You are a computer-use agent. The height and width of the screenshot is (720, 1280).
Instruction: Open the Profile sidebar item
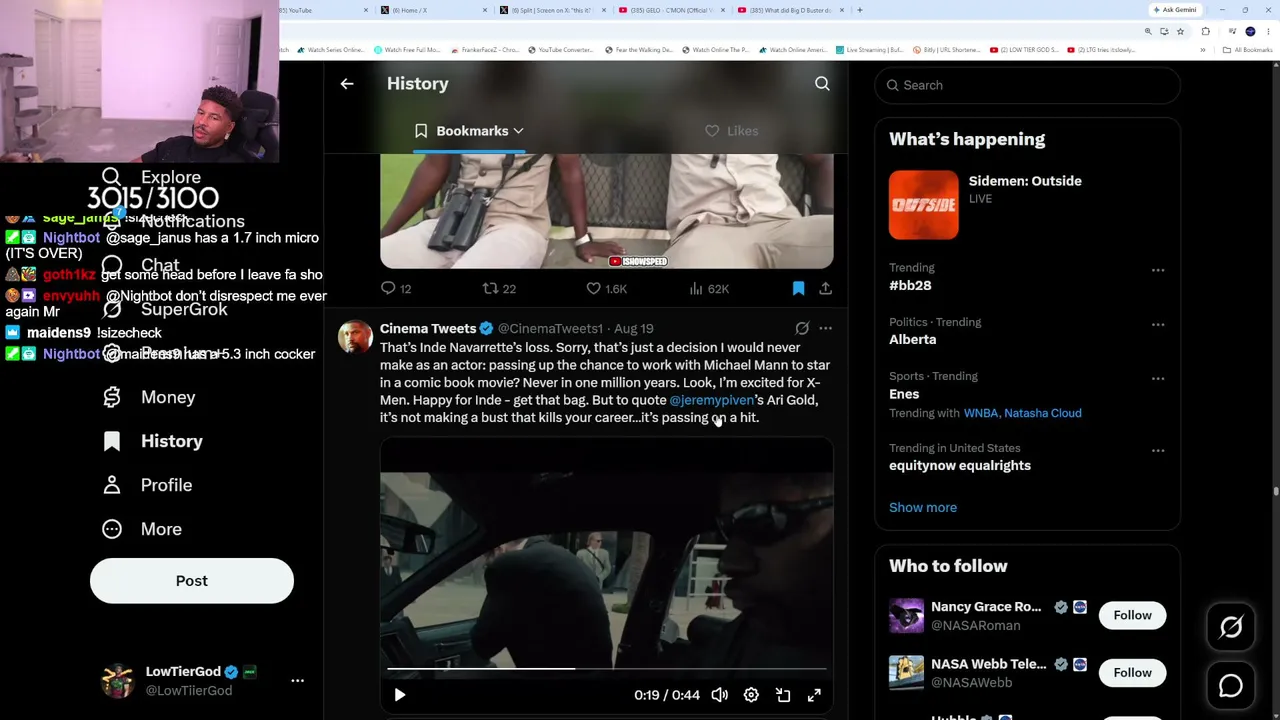[x=148, y=485]
